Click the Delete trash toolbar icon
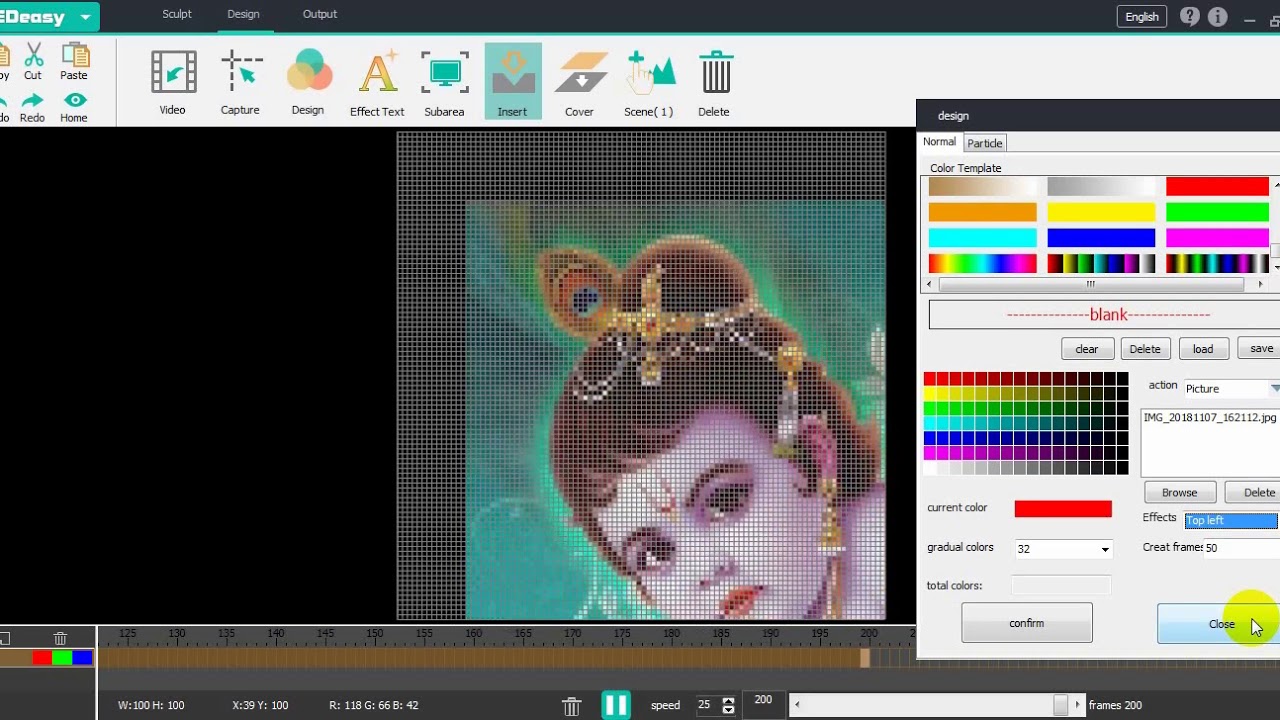Image resolution: width=1280 pixels, height=720 pixels. click(x=714, y=83)
